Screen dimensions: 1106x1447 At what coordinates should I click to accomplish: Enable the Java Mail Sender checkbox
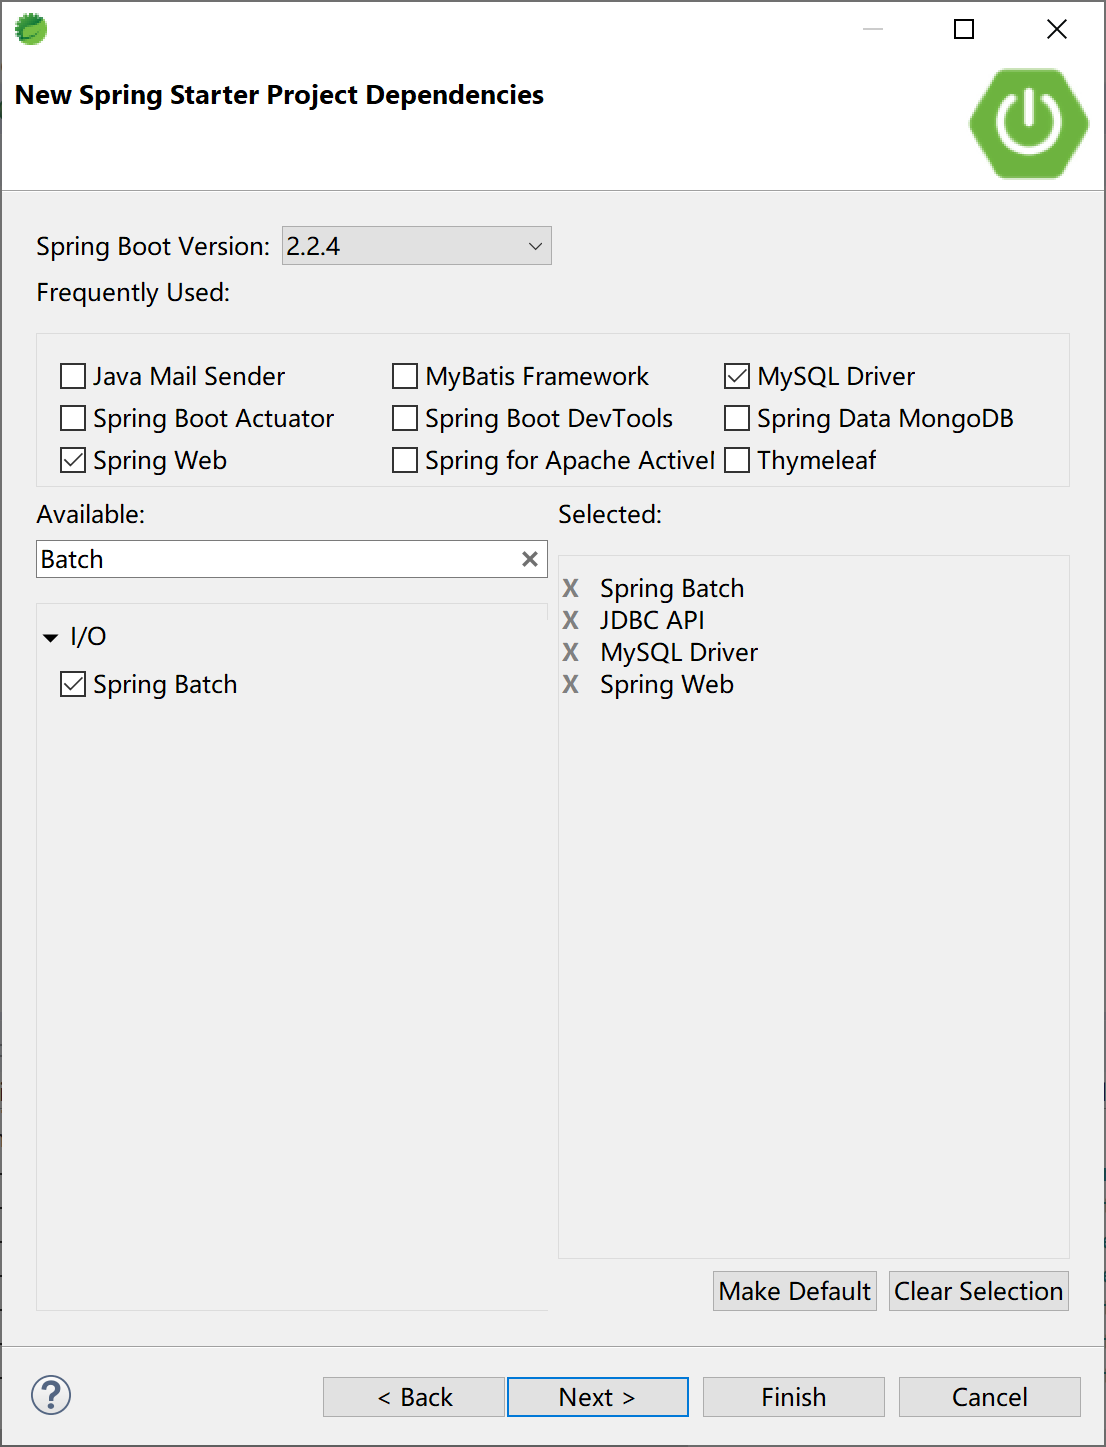(73, 376)
